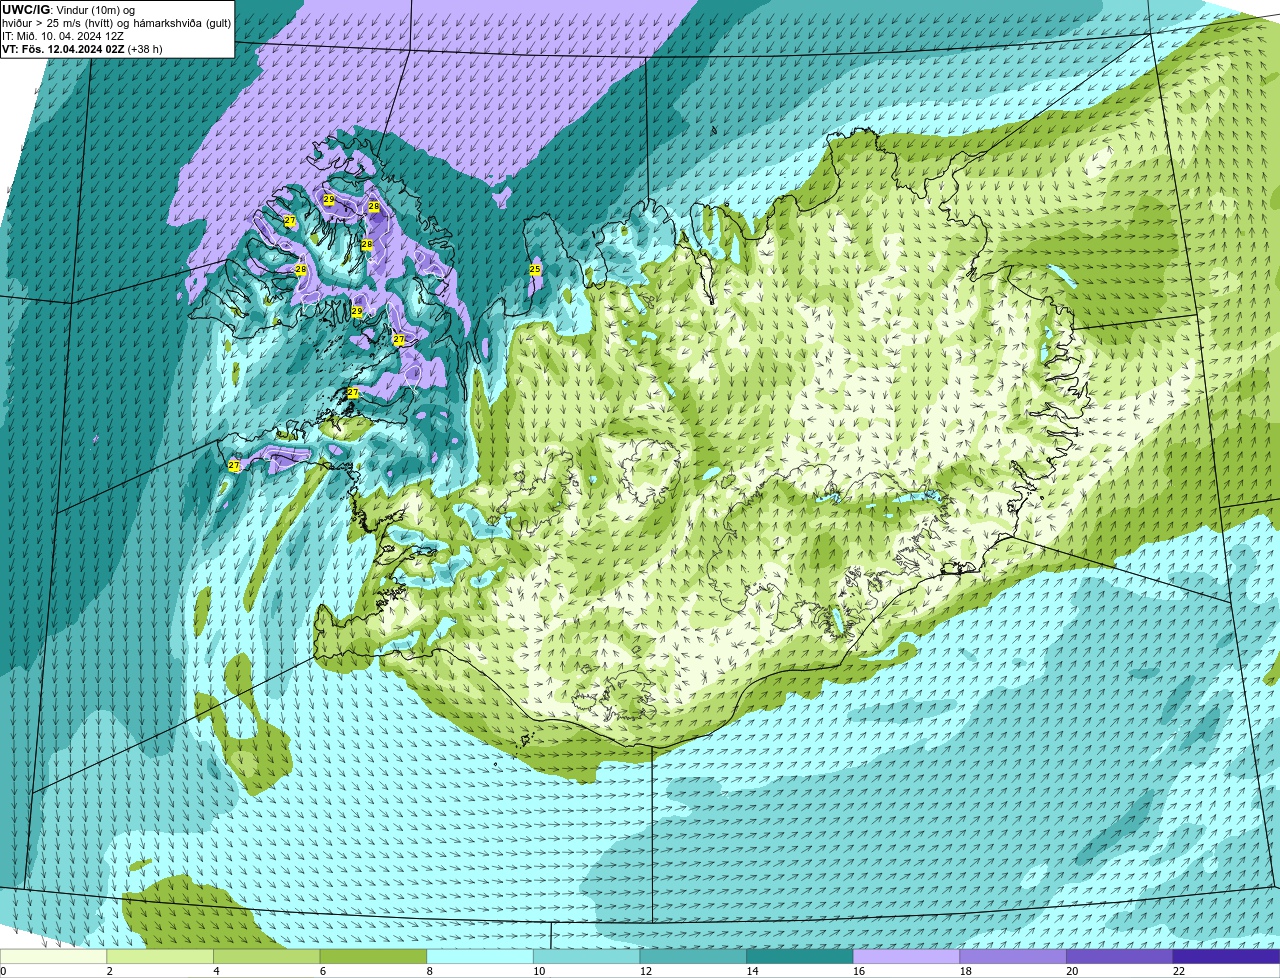Click the 2–4 m/s light green legend swatch
The height and width of the screenshot is (978, 1280).
[160, 956]
